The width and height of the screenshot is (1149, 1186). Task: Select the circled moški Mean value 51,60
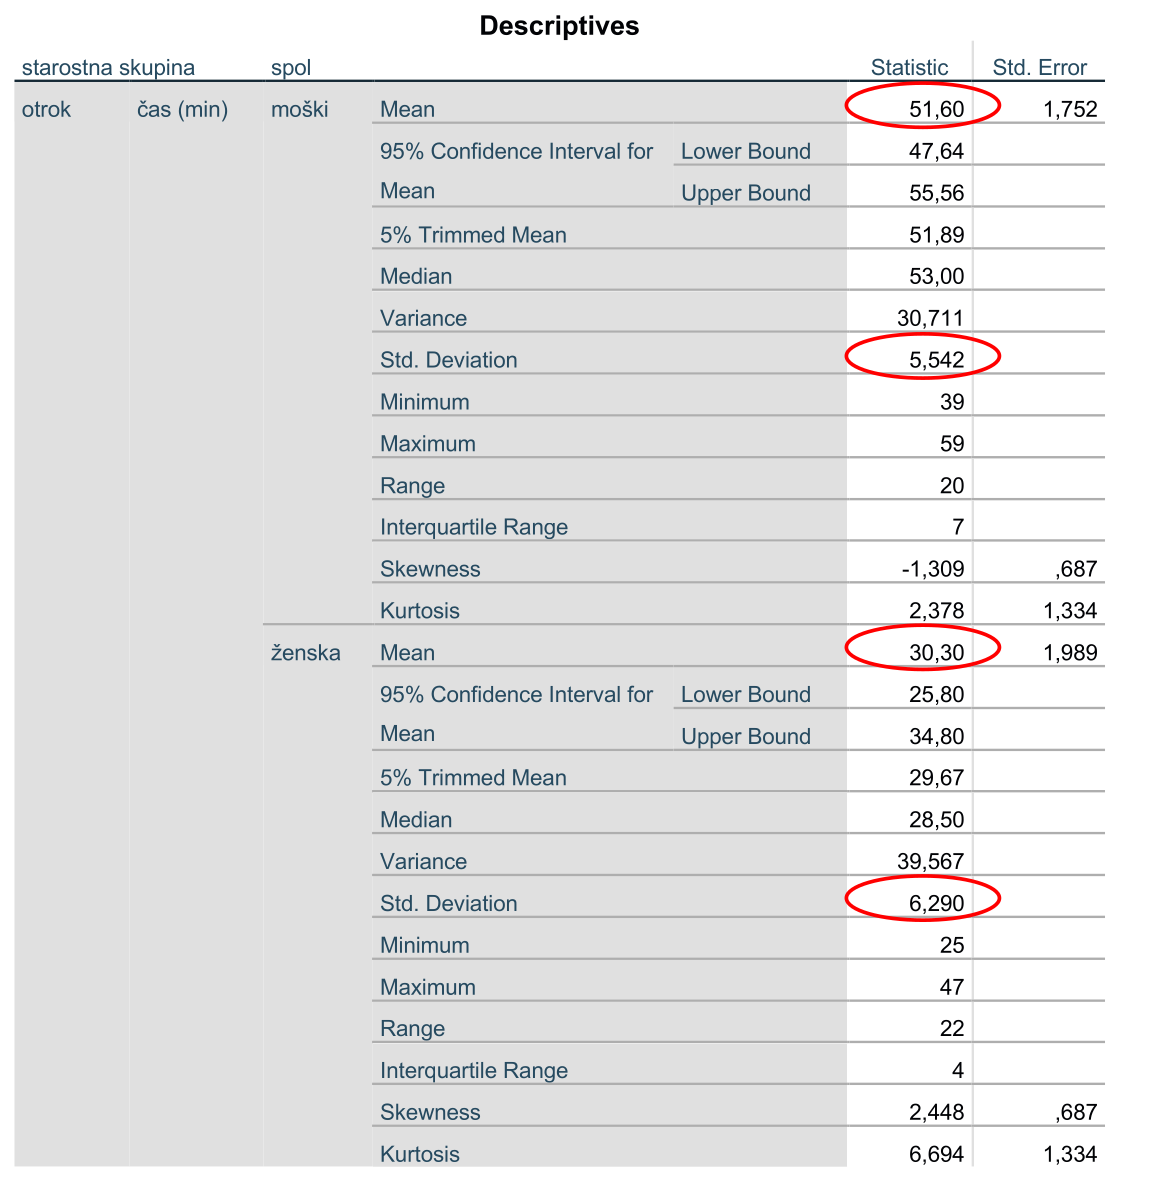tap(936, 110)
